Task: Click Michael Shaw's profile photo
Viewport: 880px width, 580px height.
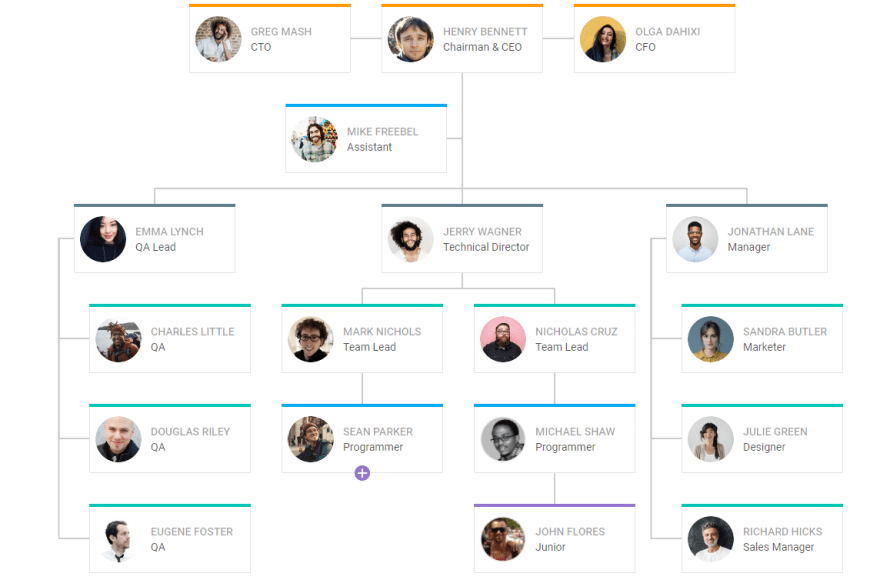Action: [503, 439]
